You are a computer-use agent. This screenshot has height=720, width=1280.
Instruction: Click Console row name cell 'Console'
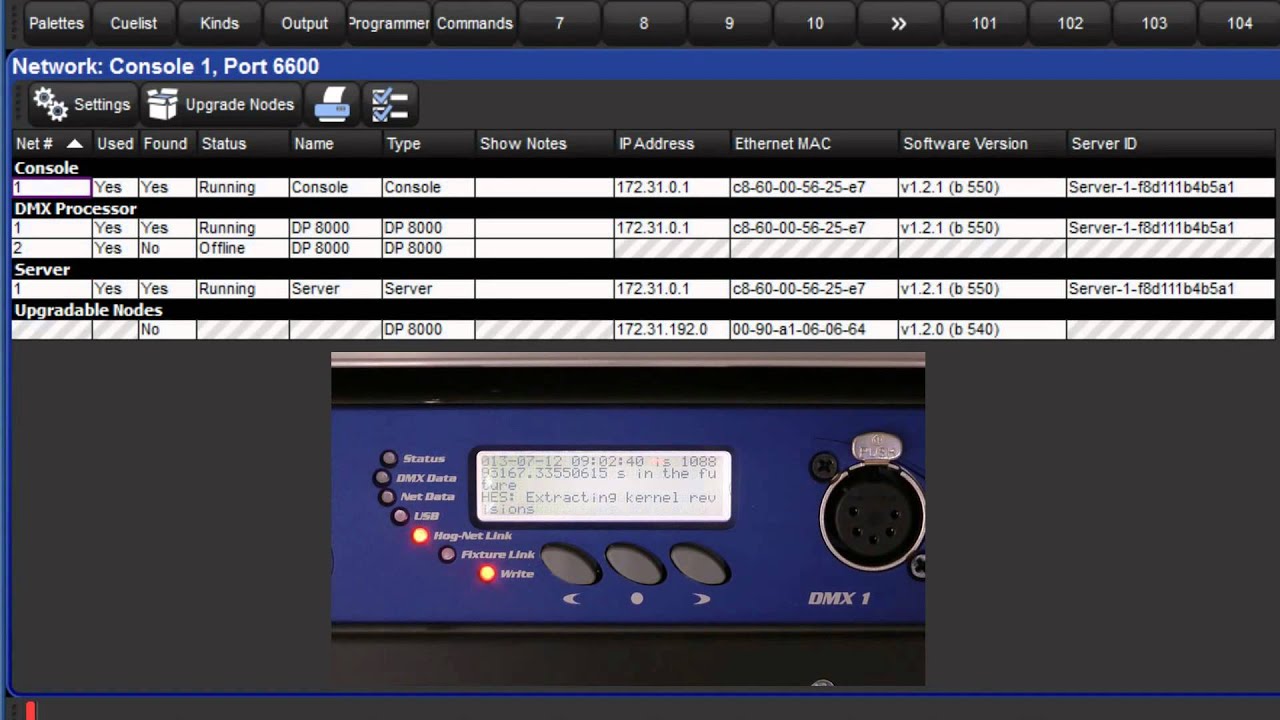(335, 187)
